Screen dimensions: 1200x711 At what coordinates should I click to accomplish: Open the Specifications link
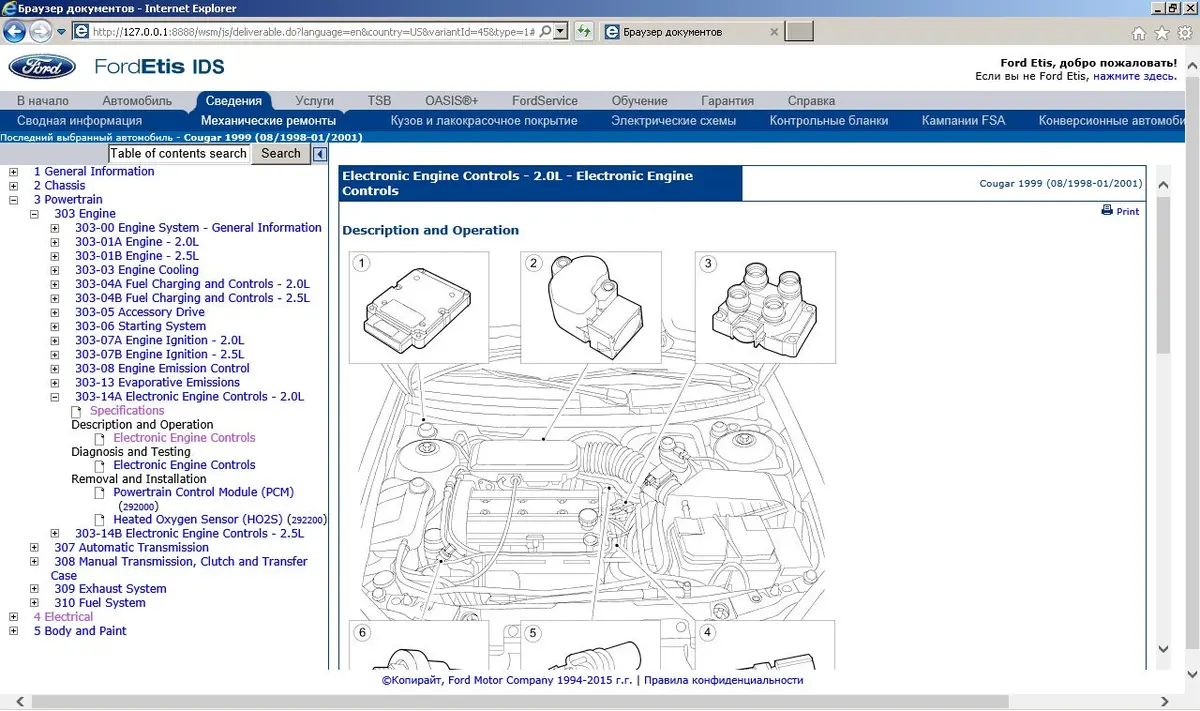[x=127, y=411]
